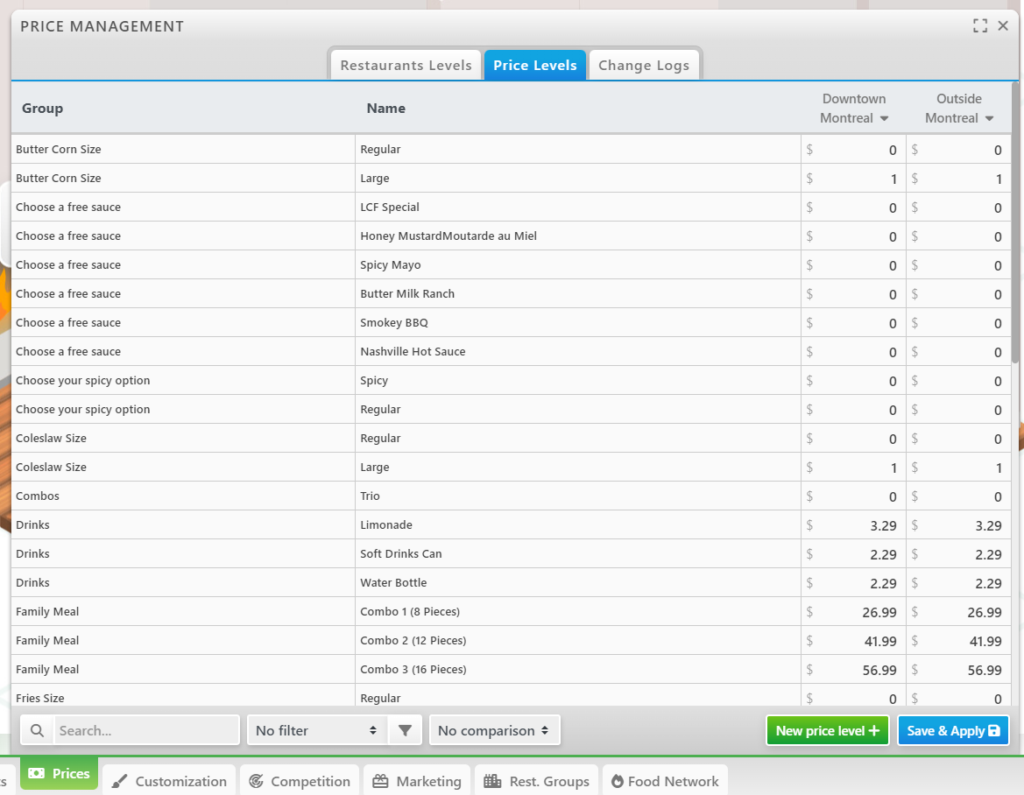Screen dimensions: 1024x795
Task: Open the Food Network tab
Action: pos(663,781)
